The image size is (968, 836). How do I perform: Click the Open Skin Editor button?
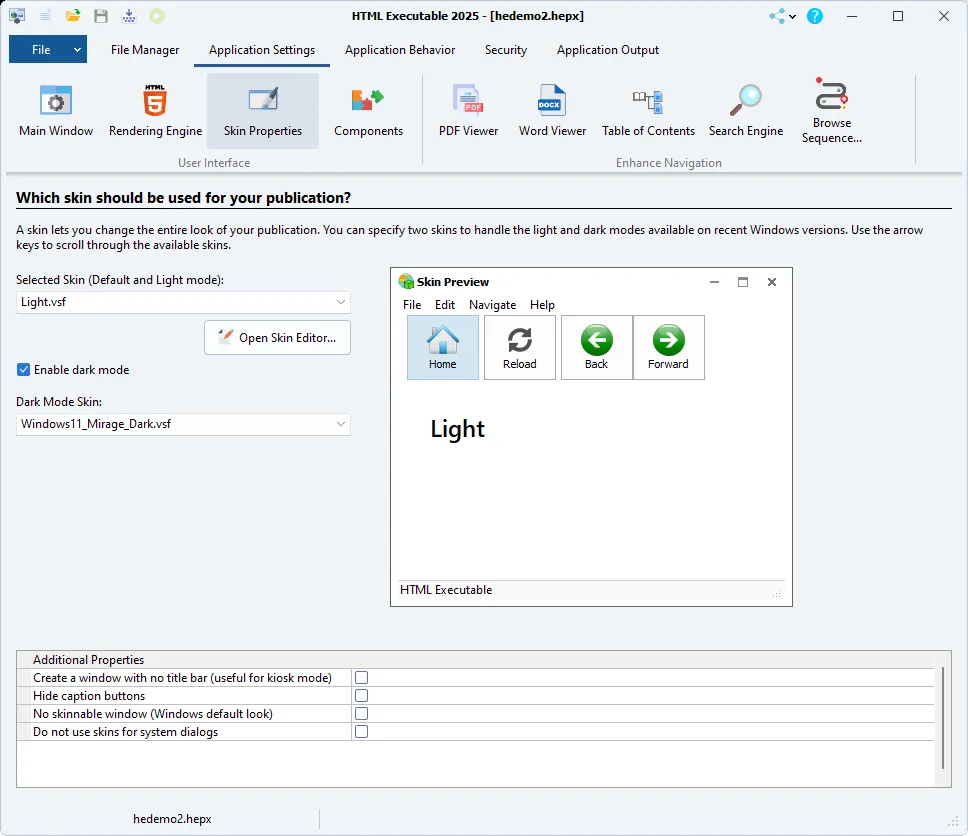pos(277,338)
